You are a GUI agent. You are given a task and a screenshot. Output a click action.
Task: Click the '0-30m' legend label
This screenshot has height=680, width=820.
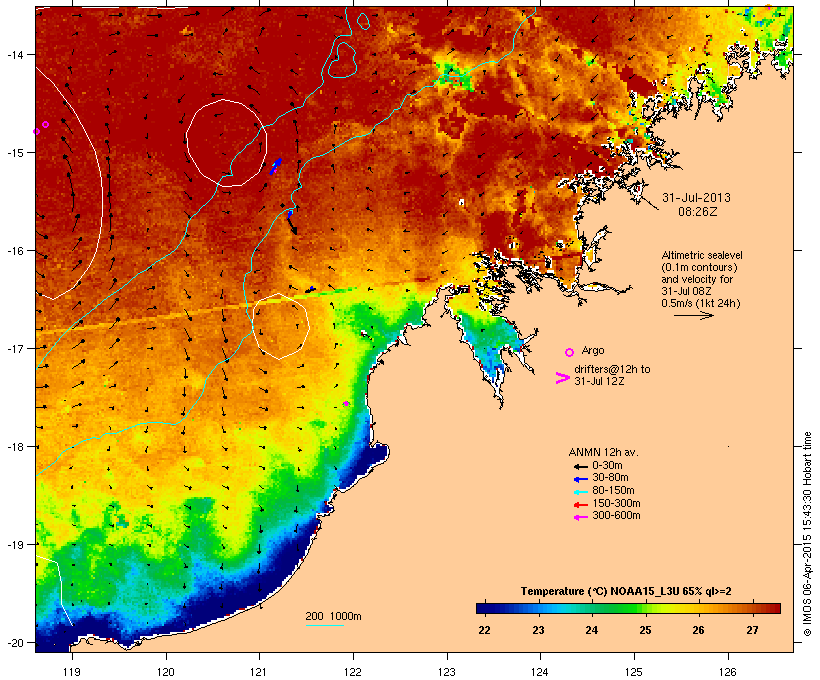607,465
